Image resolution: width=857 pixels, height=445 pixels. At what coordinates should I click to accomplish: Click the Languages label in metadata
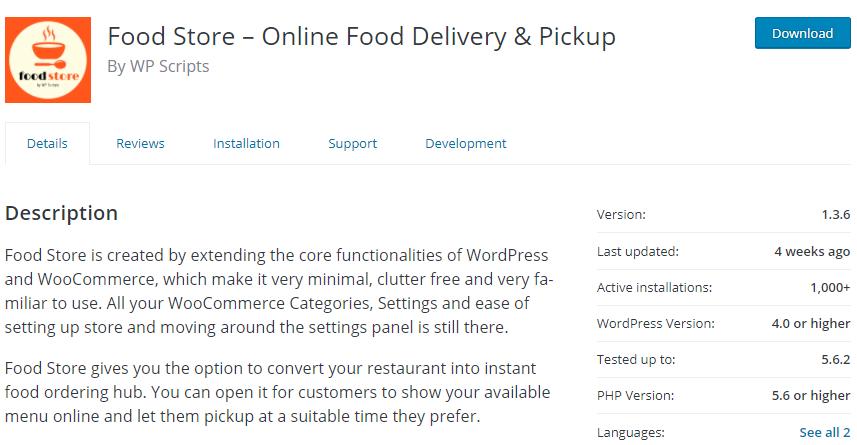pyautogui.click(x=628, y=432)
